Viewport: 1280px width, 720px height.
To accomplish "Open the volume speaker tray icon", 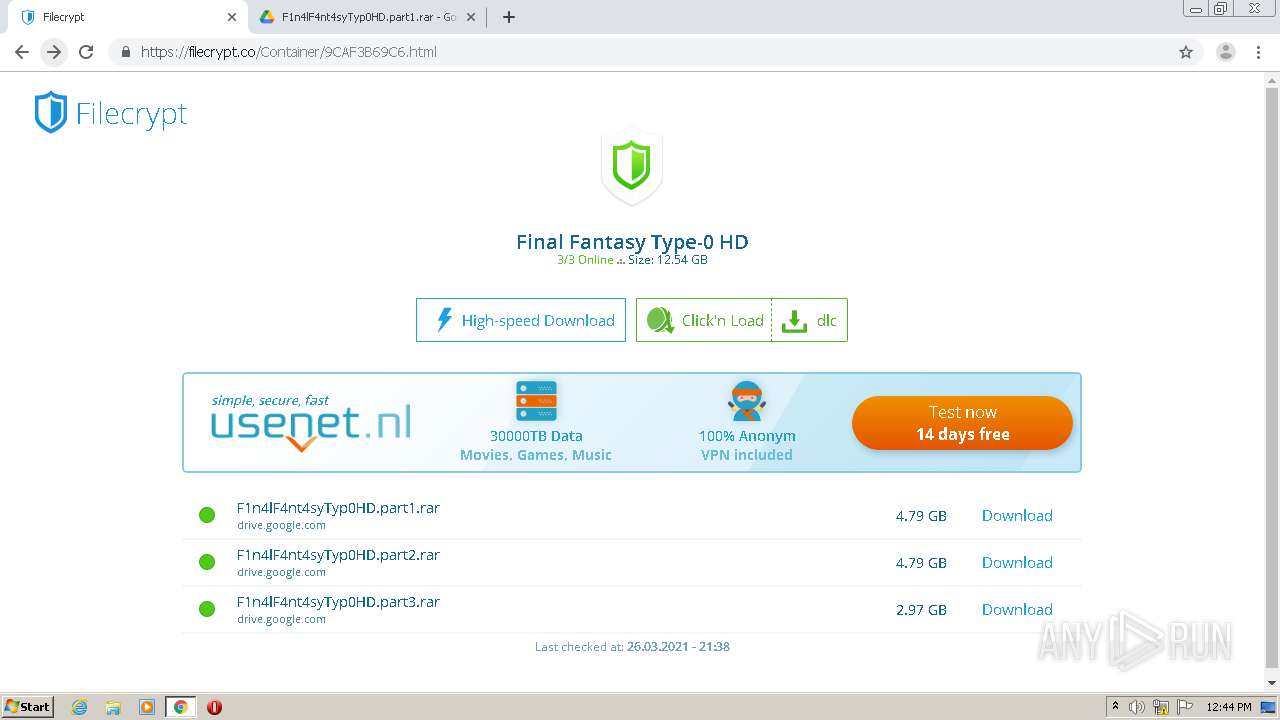I will coord(1137,707).
